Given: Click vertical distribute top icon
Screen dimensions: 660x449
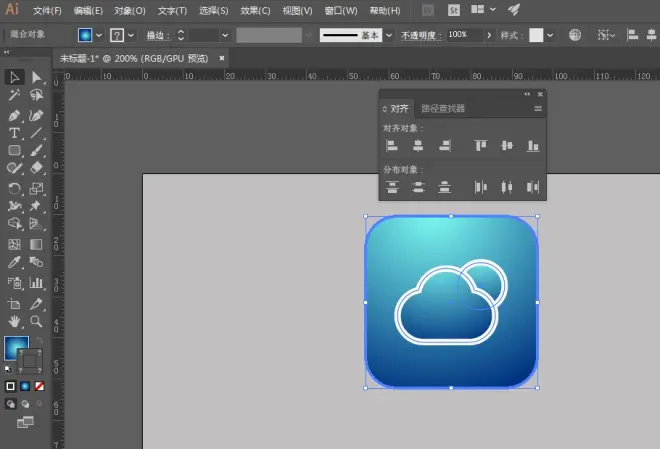Looking at the screenshot, I should click(x=392, y=187).
